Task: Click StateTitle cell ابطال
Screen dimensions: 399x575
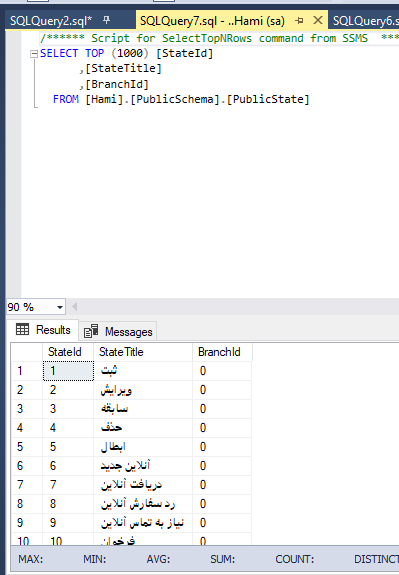Action: point(143,447)
